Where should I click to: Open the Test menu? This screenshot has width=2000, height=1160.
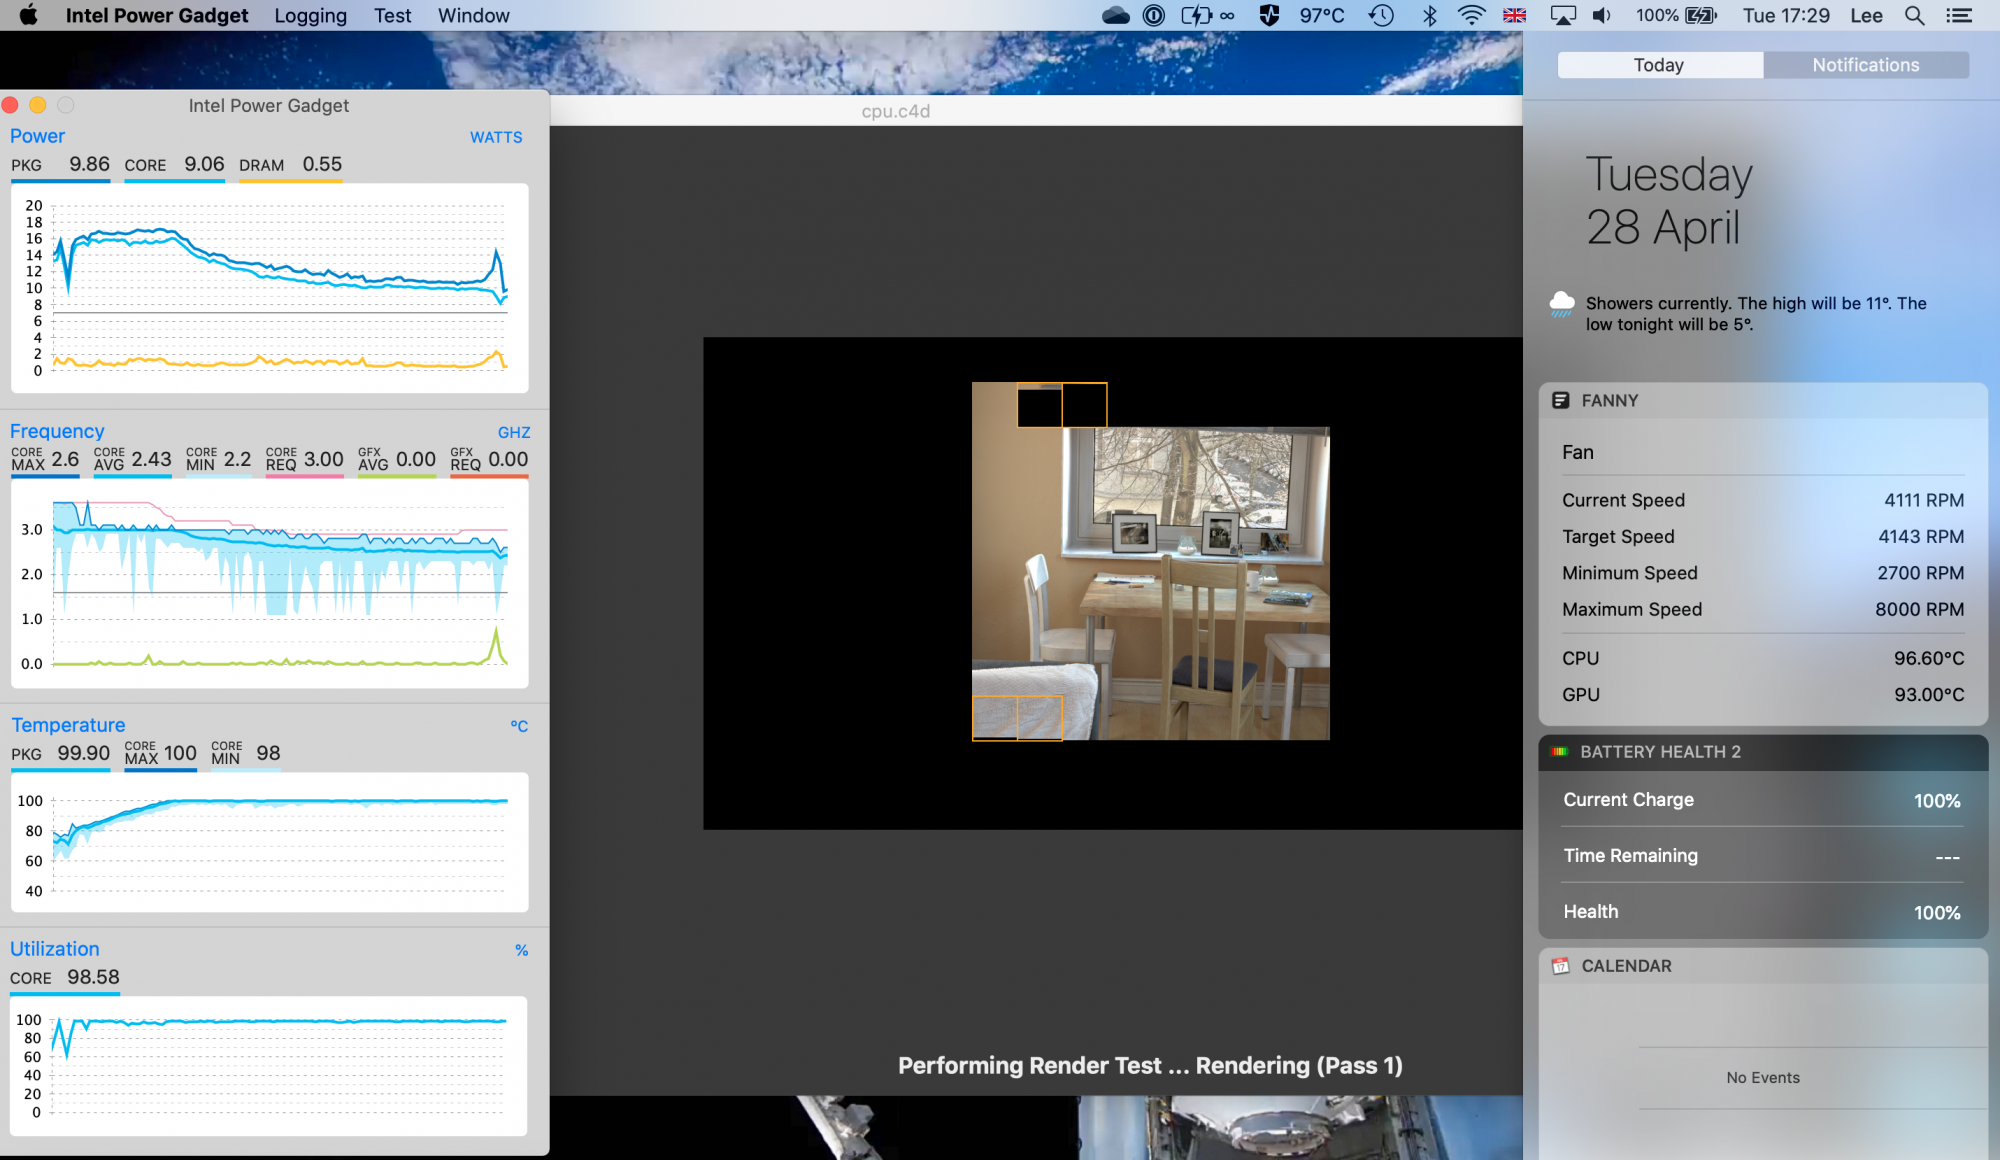[392, 15]
